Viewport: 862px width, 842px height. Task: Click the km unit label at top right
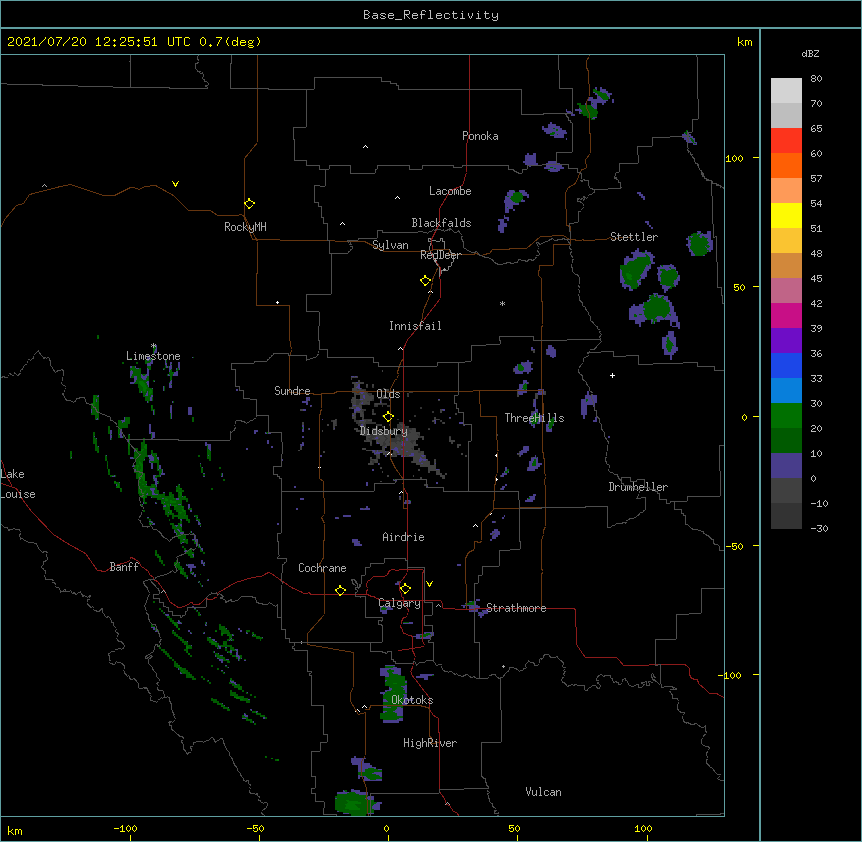[744, 42]
